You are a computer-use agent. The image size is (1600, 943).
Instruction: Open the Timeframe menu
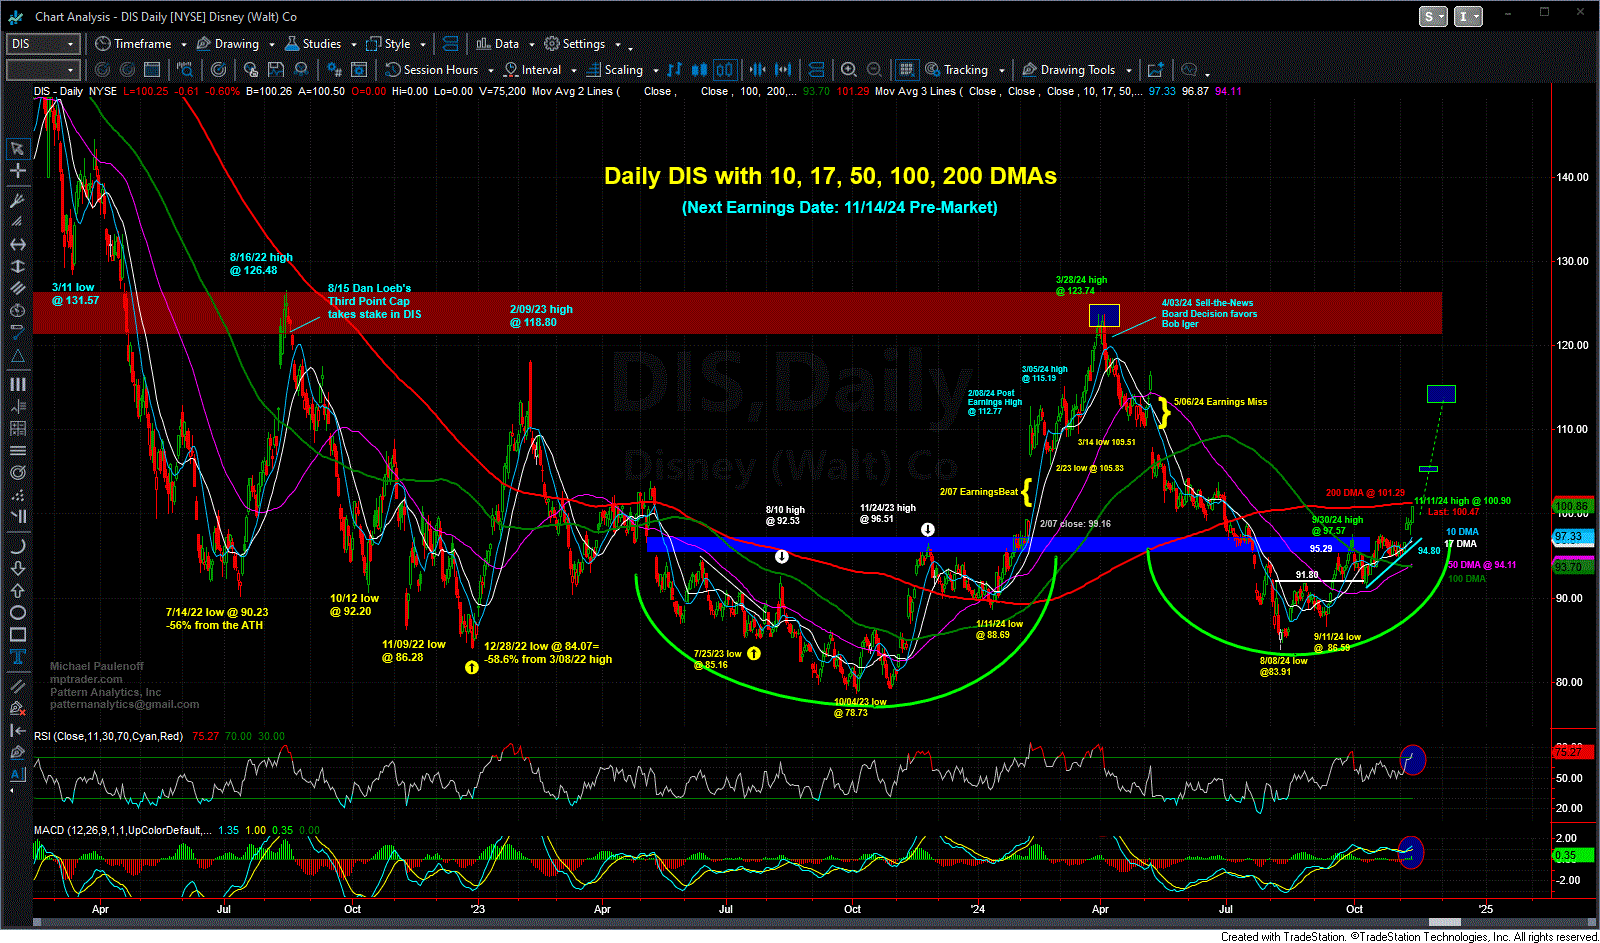140,44
